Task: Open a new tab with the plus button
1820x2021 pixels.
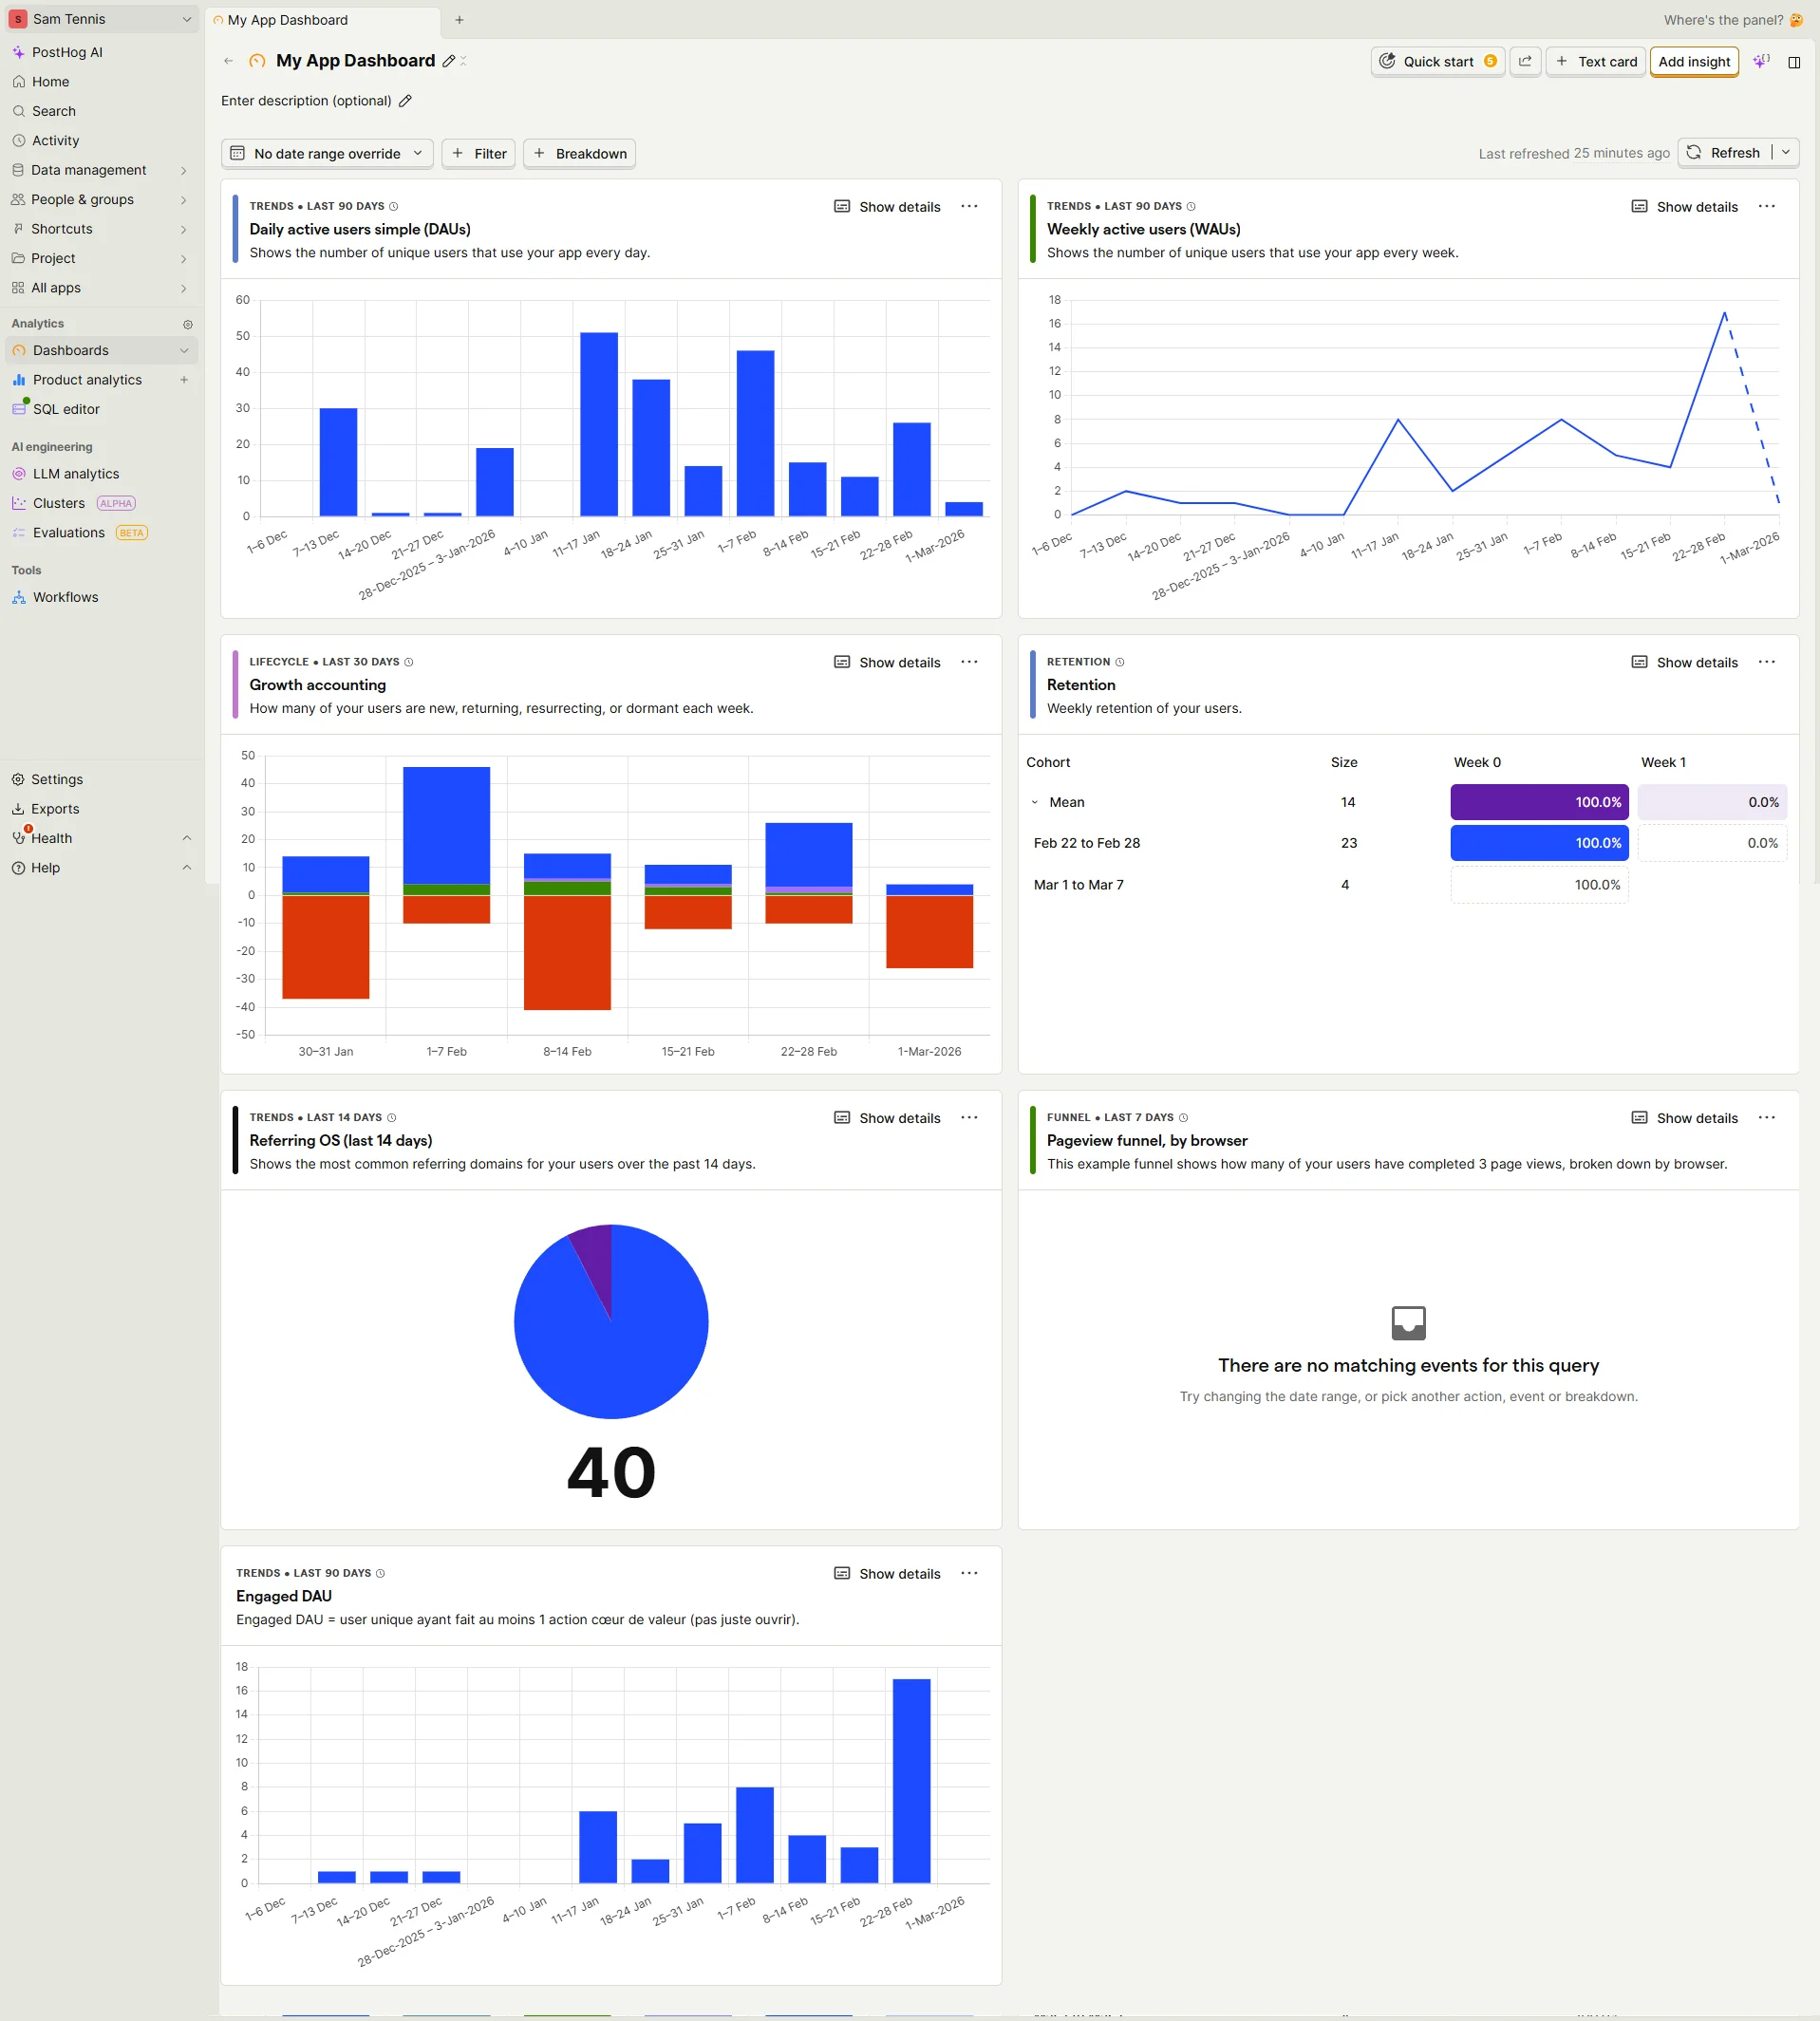Action: (x=459, y=19)
